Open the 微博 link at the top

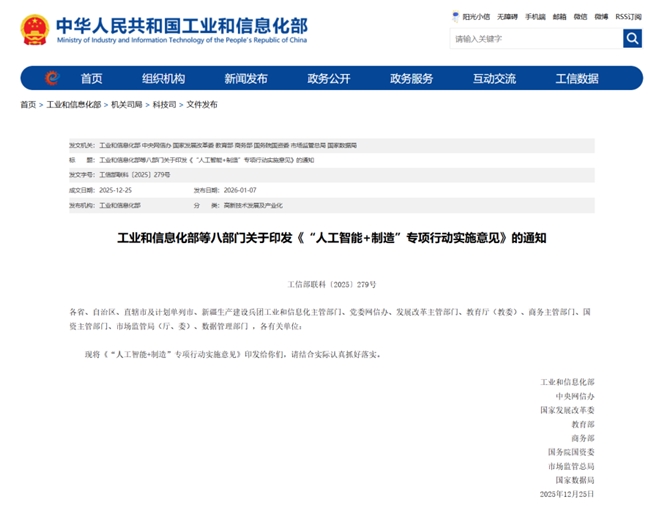point(601,17)
